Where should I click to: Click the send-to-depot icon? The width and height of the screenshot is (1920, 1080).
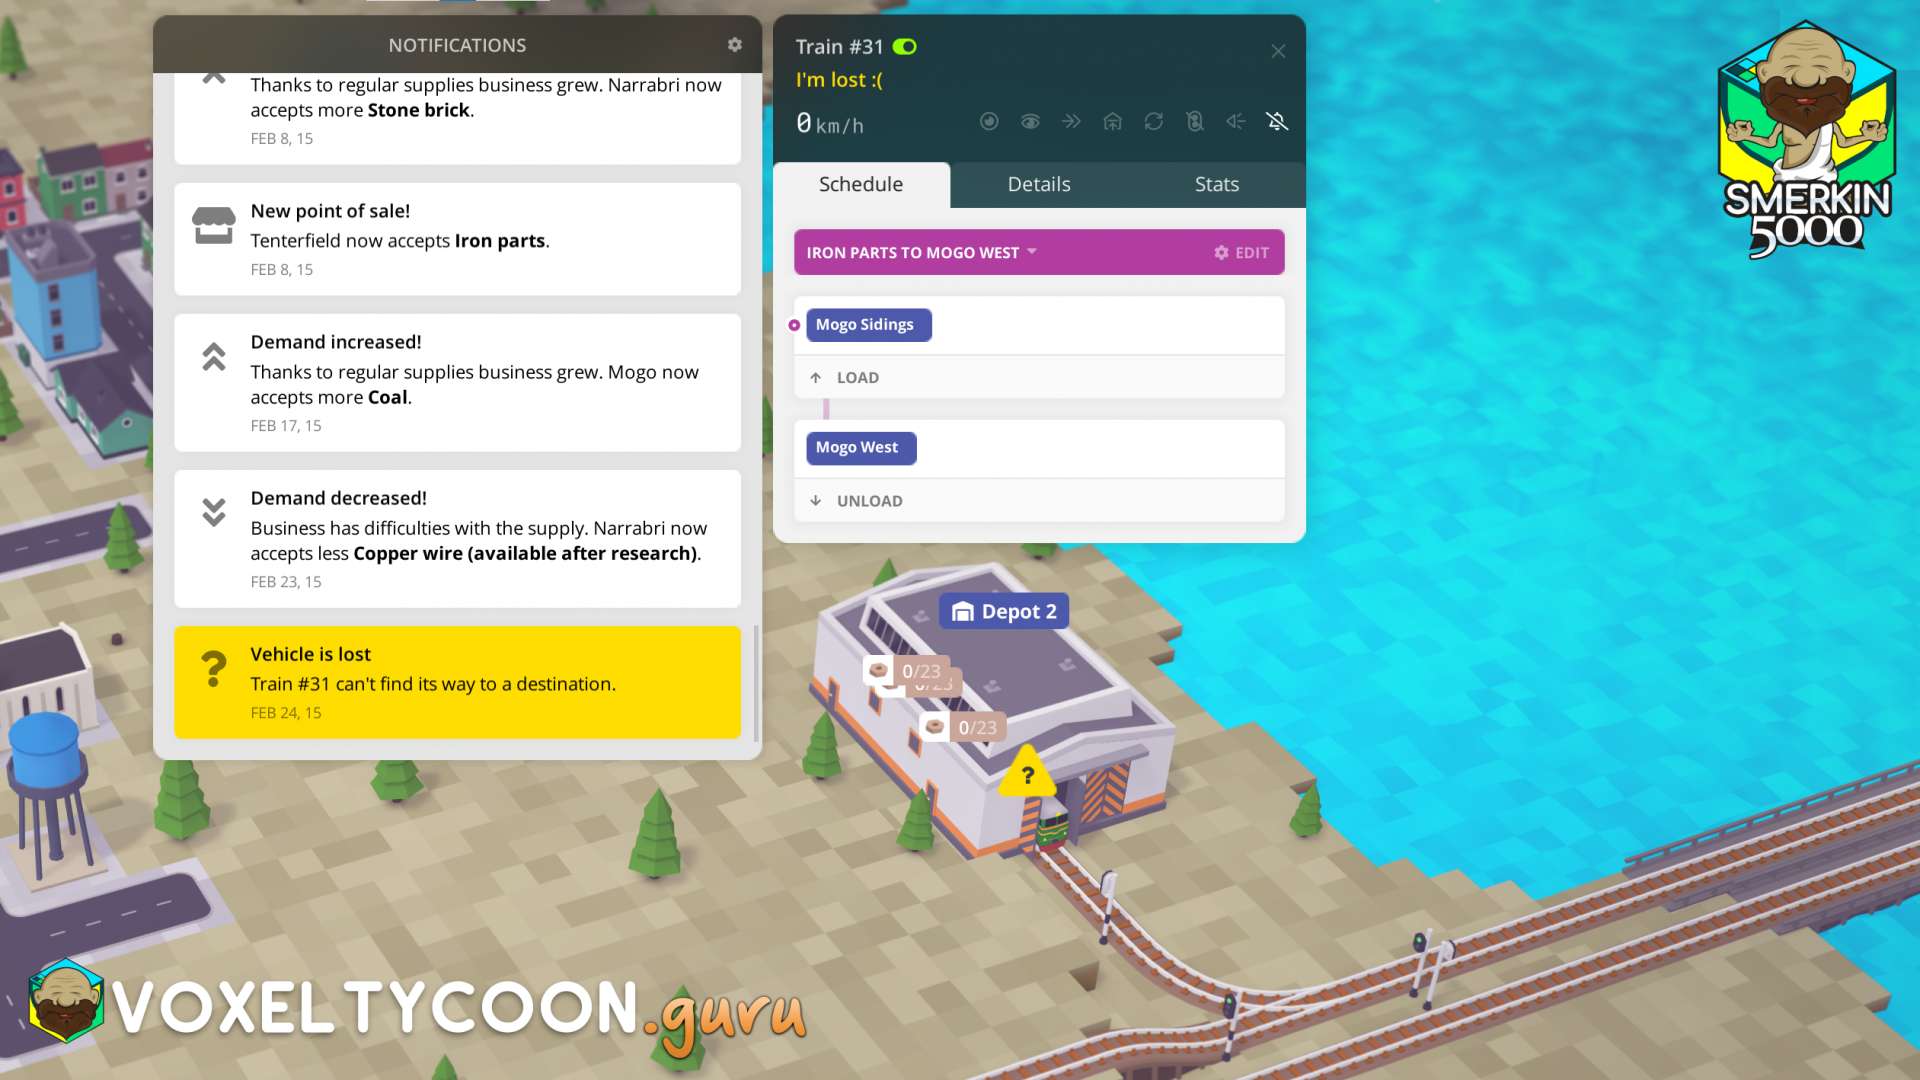click(1112, 122)
